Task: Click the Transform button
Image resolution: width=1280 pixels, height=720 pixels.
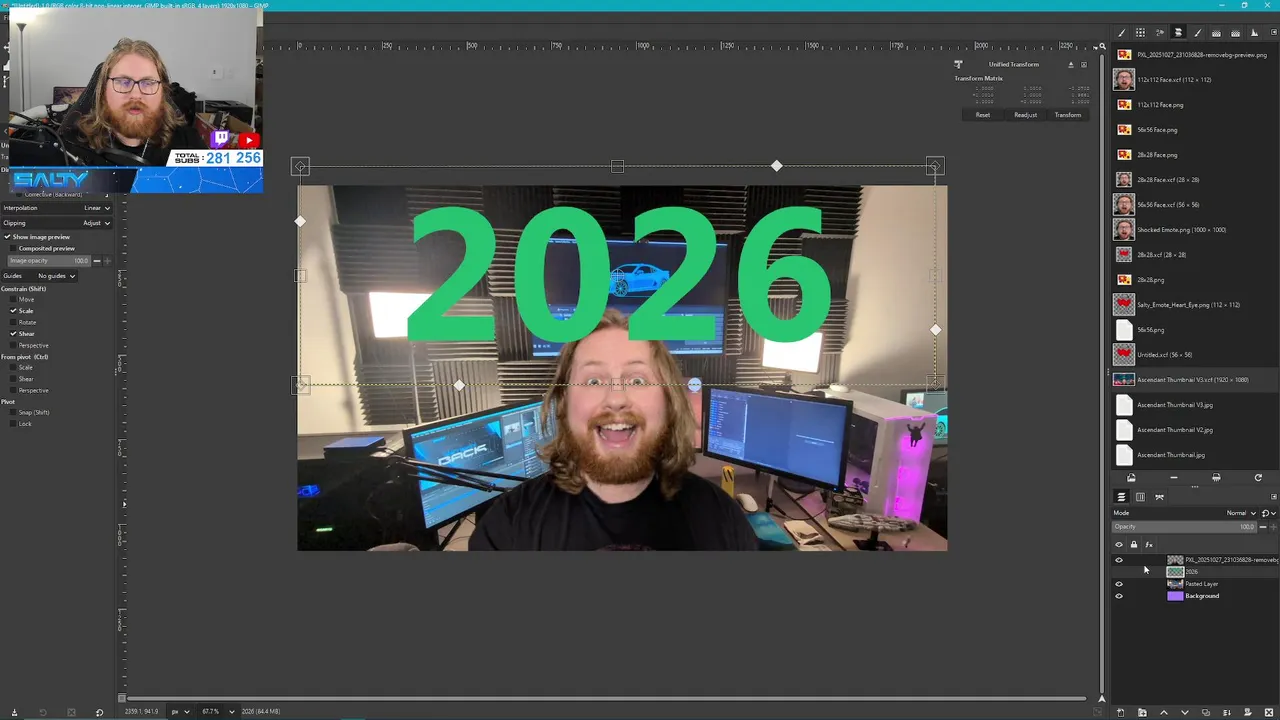Action: pos(1068,115)
